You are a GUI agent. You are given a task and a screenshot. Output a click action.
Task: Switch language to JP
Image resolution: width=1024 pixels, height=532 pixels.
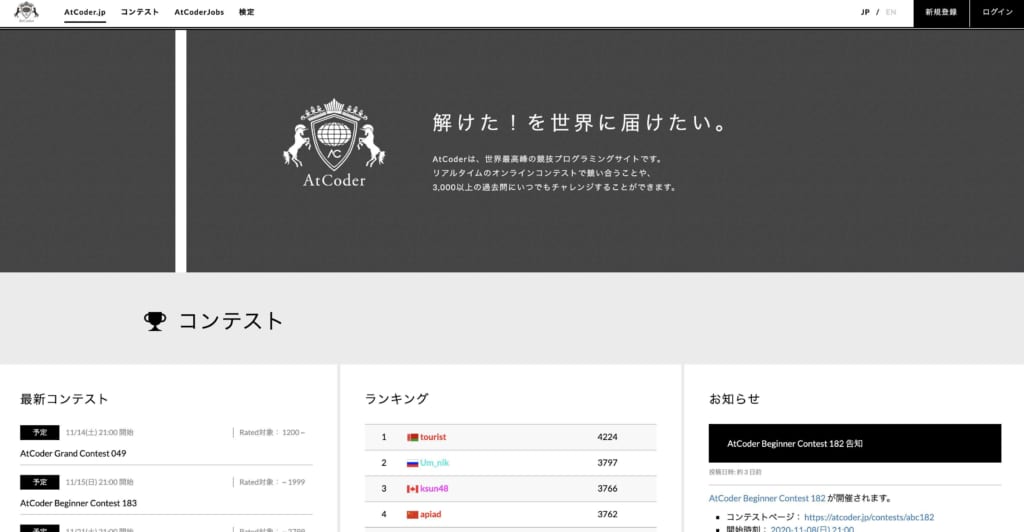tap(865, 12)
